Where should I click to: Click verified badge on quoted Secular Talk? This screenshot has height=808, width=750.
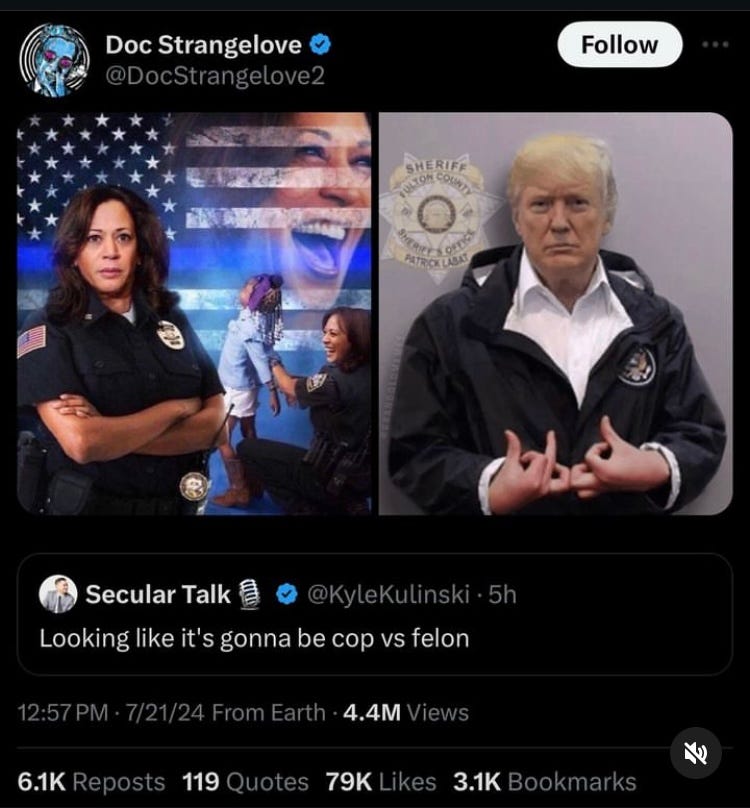point(287,594)
